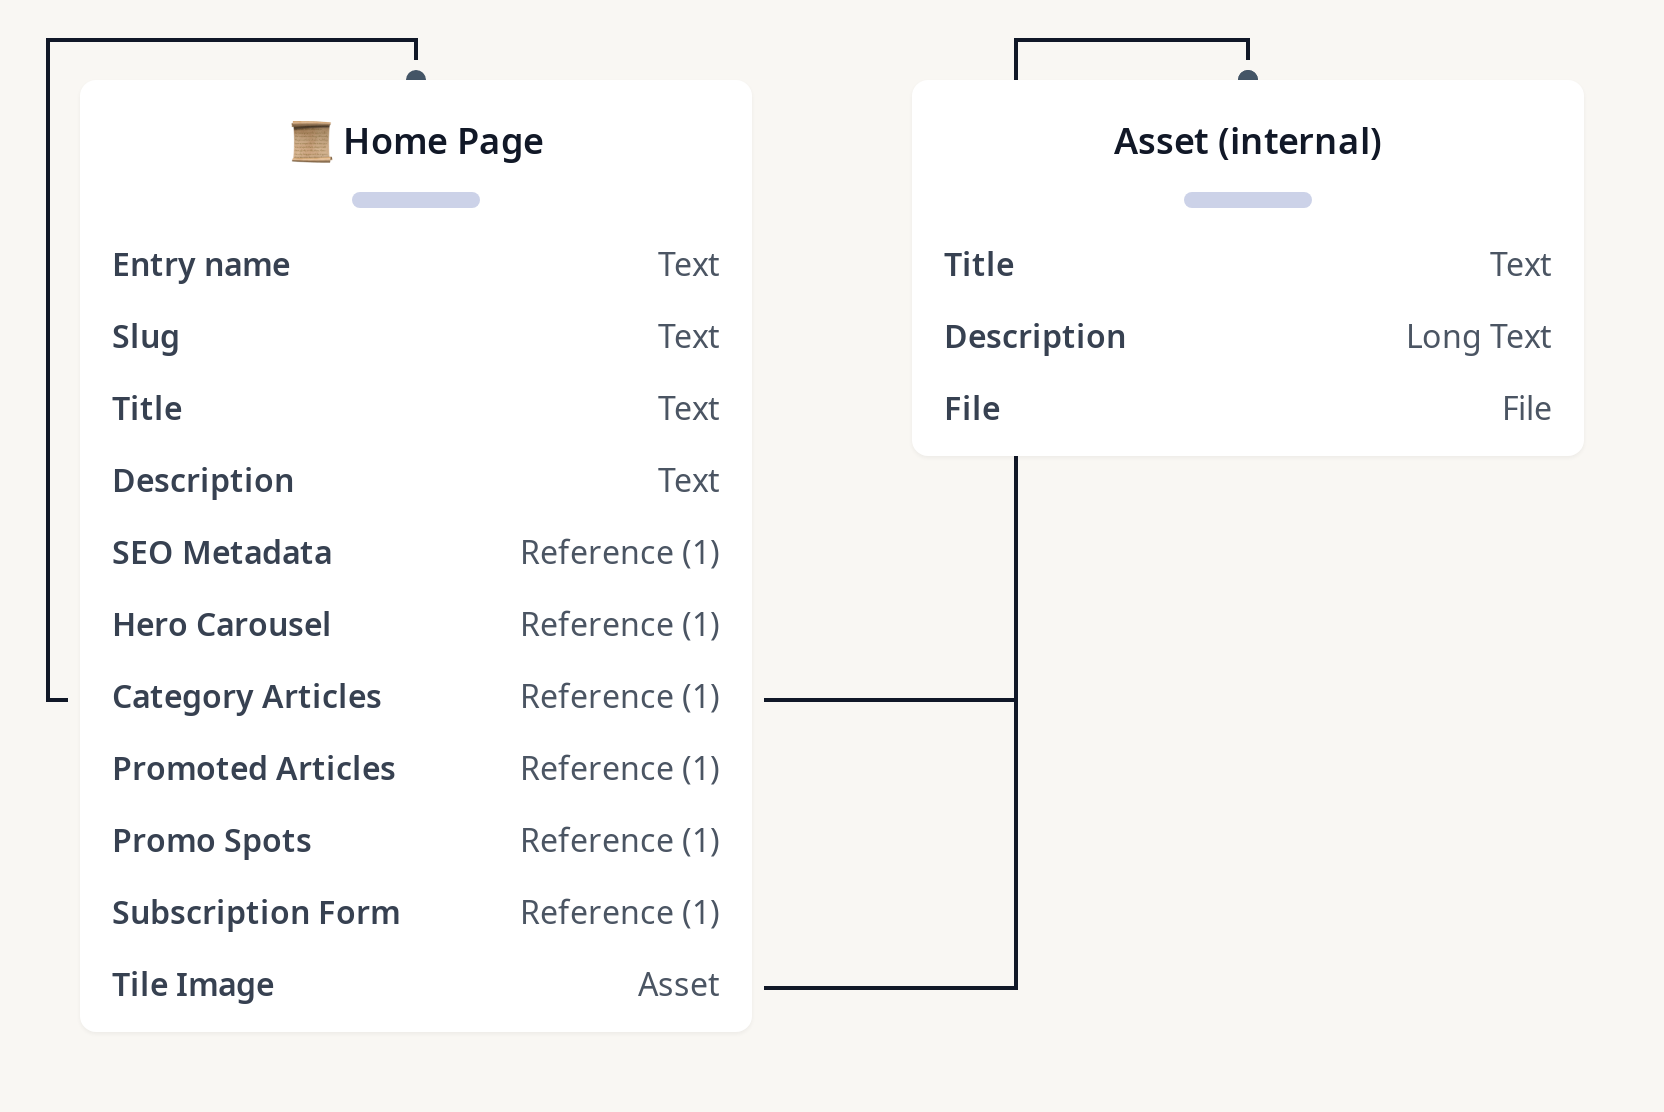Select the Home Page card title

tap(443, 142)
